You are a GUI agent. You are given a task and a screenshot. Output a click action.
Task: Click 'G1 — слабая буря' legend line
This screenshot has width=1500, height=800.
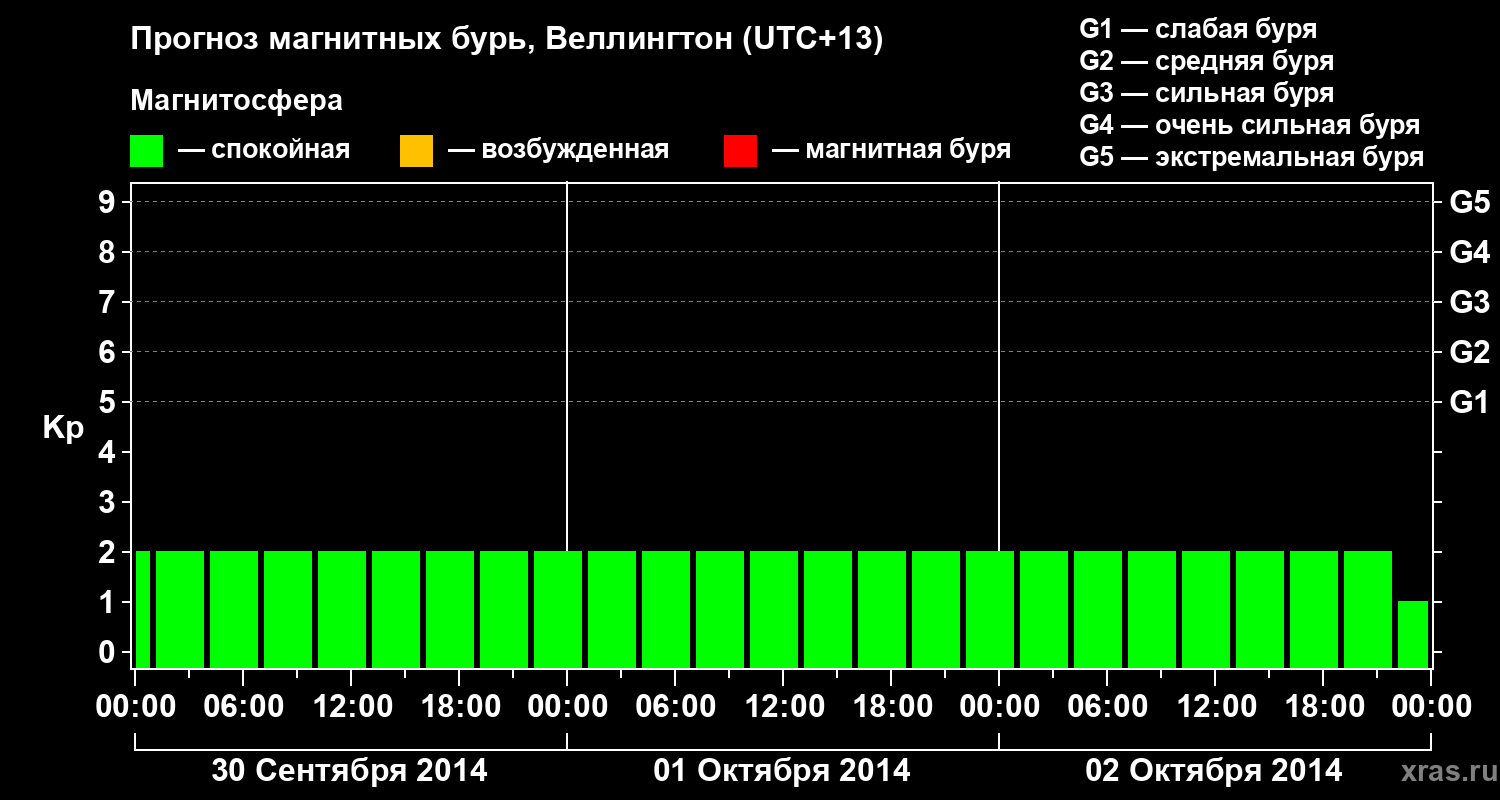point(1198,29)
